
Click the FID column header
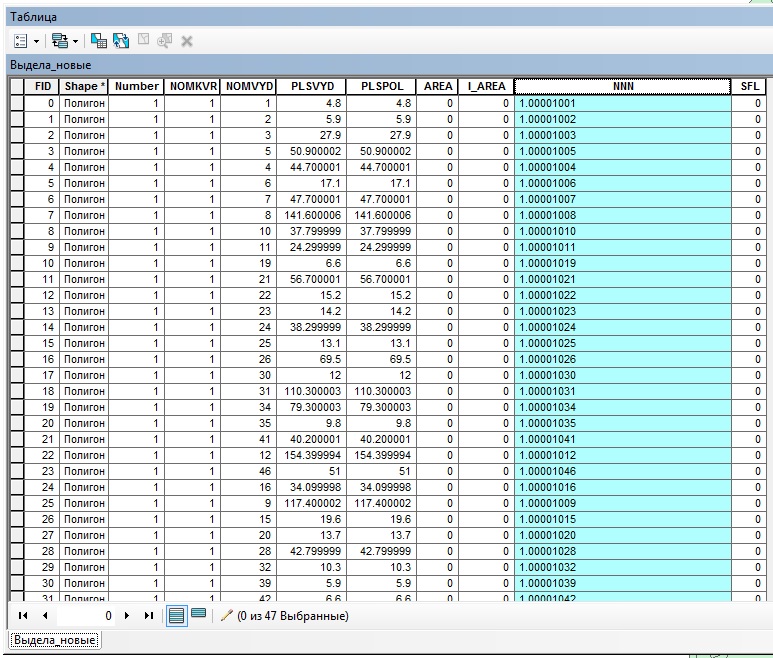point(42,86)
